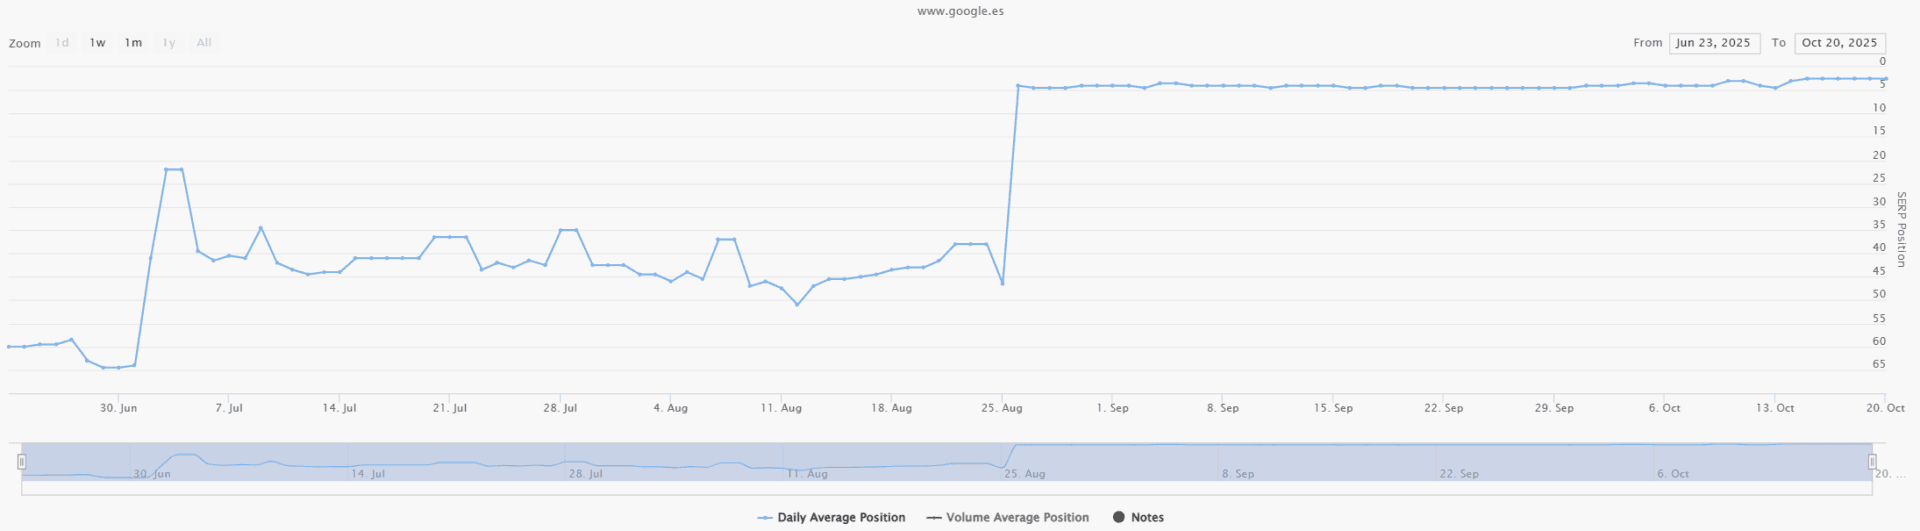
Task: Click the navigator at the 6. Oct label
Action: point(1672,473)
